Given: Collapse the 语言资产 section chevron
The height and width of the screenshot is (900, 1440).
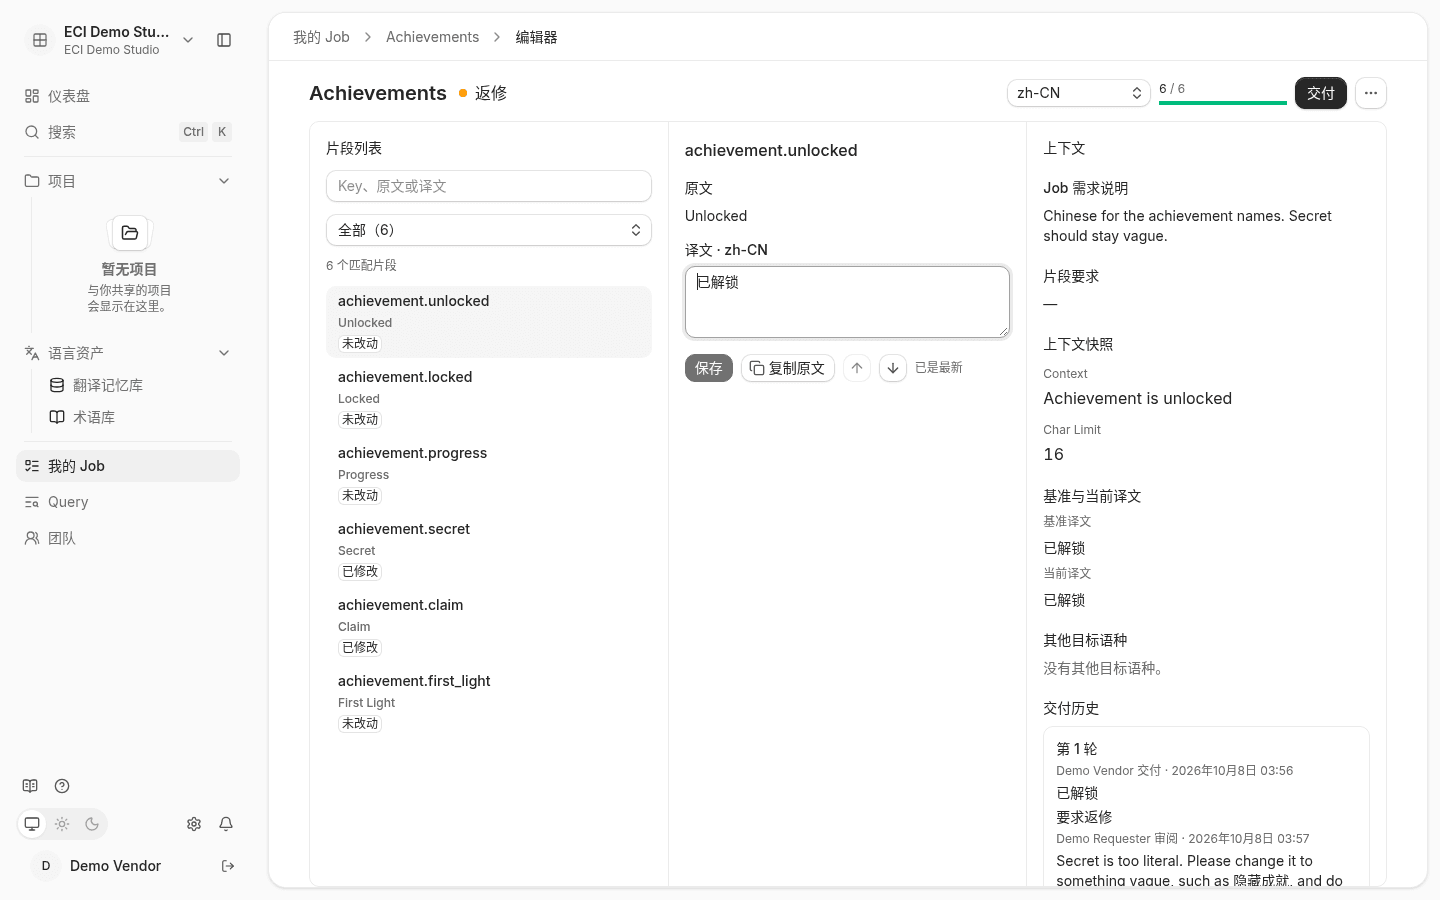Looking at the screenshot, I should click(x=224, y=353).
